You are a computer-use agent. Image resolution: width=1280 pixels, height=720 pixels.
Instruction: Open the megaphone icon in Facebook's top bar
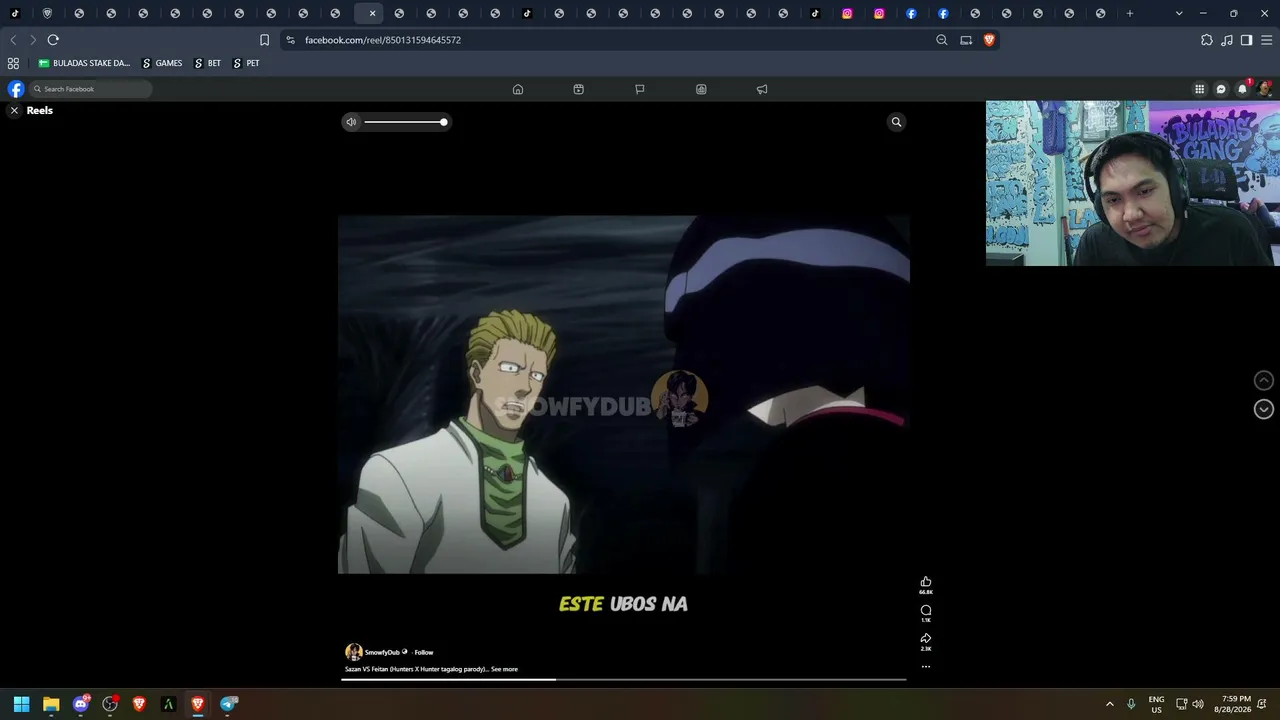[x=762, y=89]
